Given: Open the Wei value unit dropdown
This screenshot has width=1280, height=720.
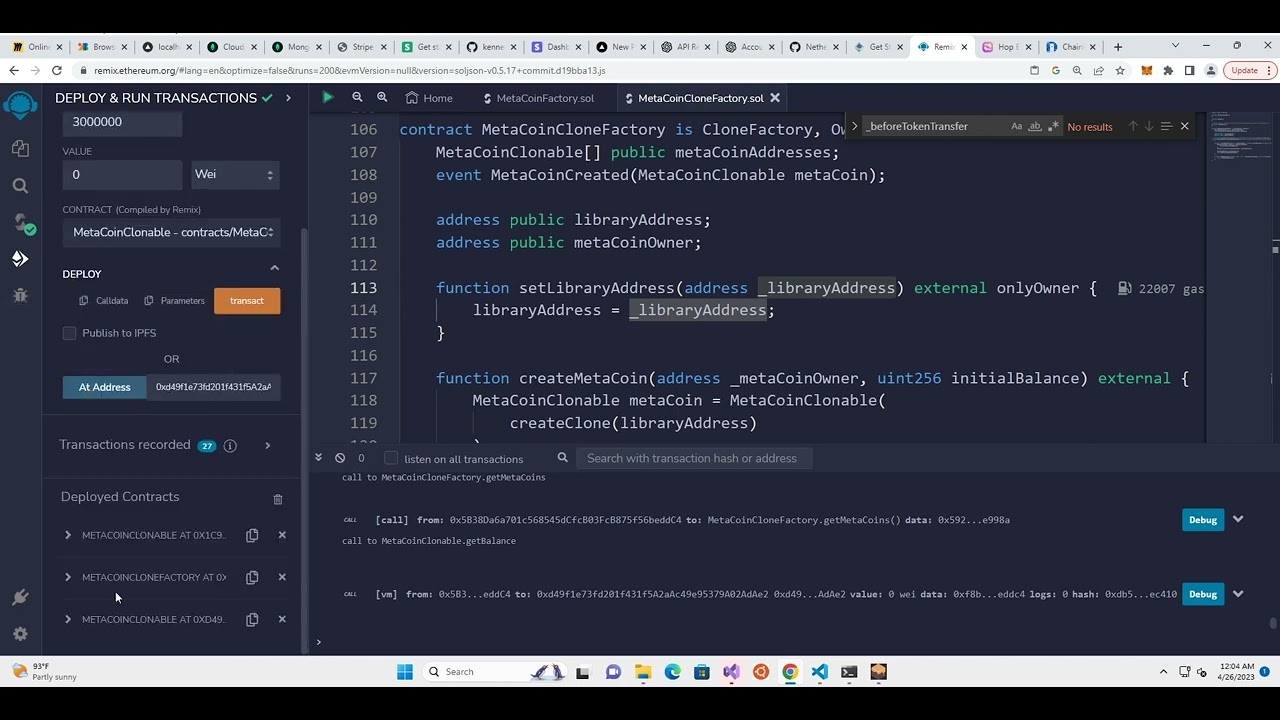Looking at the screenshot, I should (x=235, y=174).
